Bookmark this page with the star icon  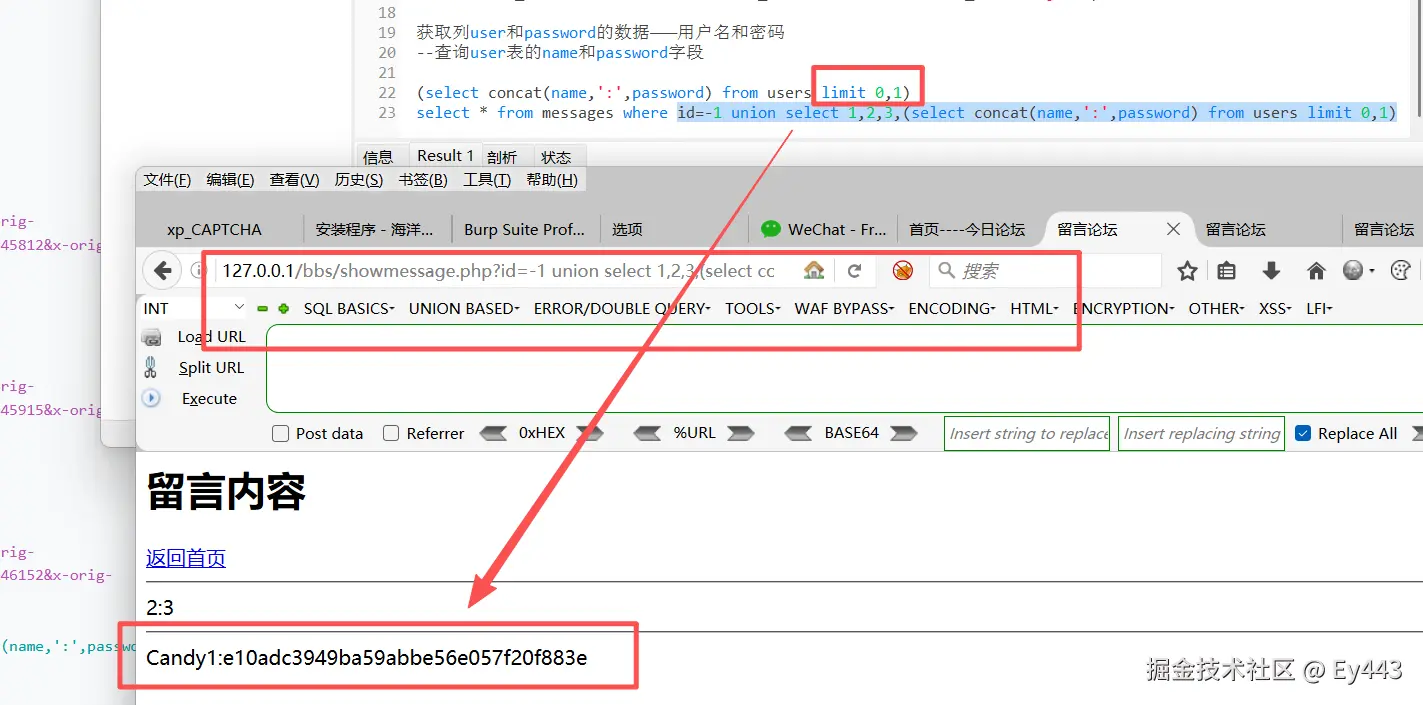[x=1187, y=271]
